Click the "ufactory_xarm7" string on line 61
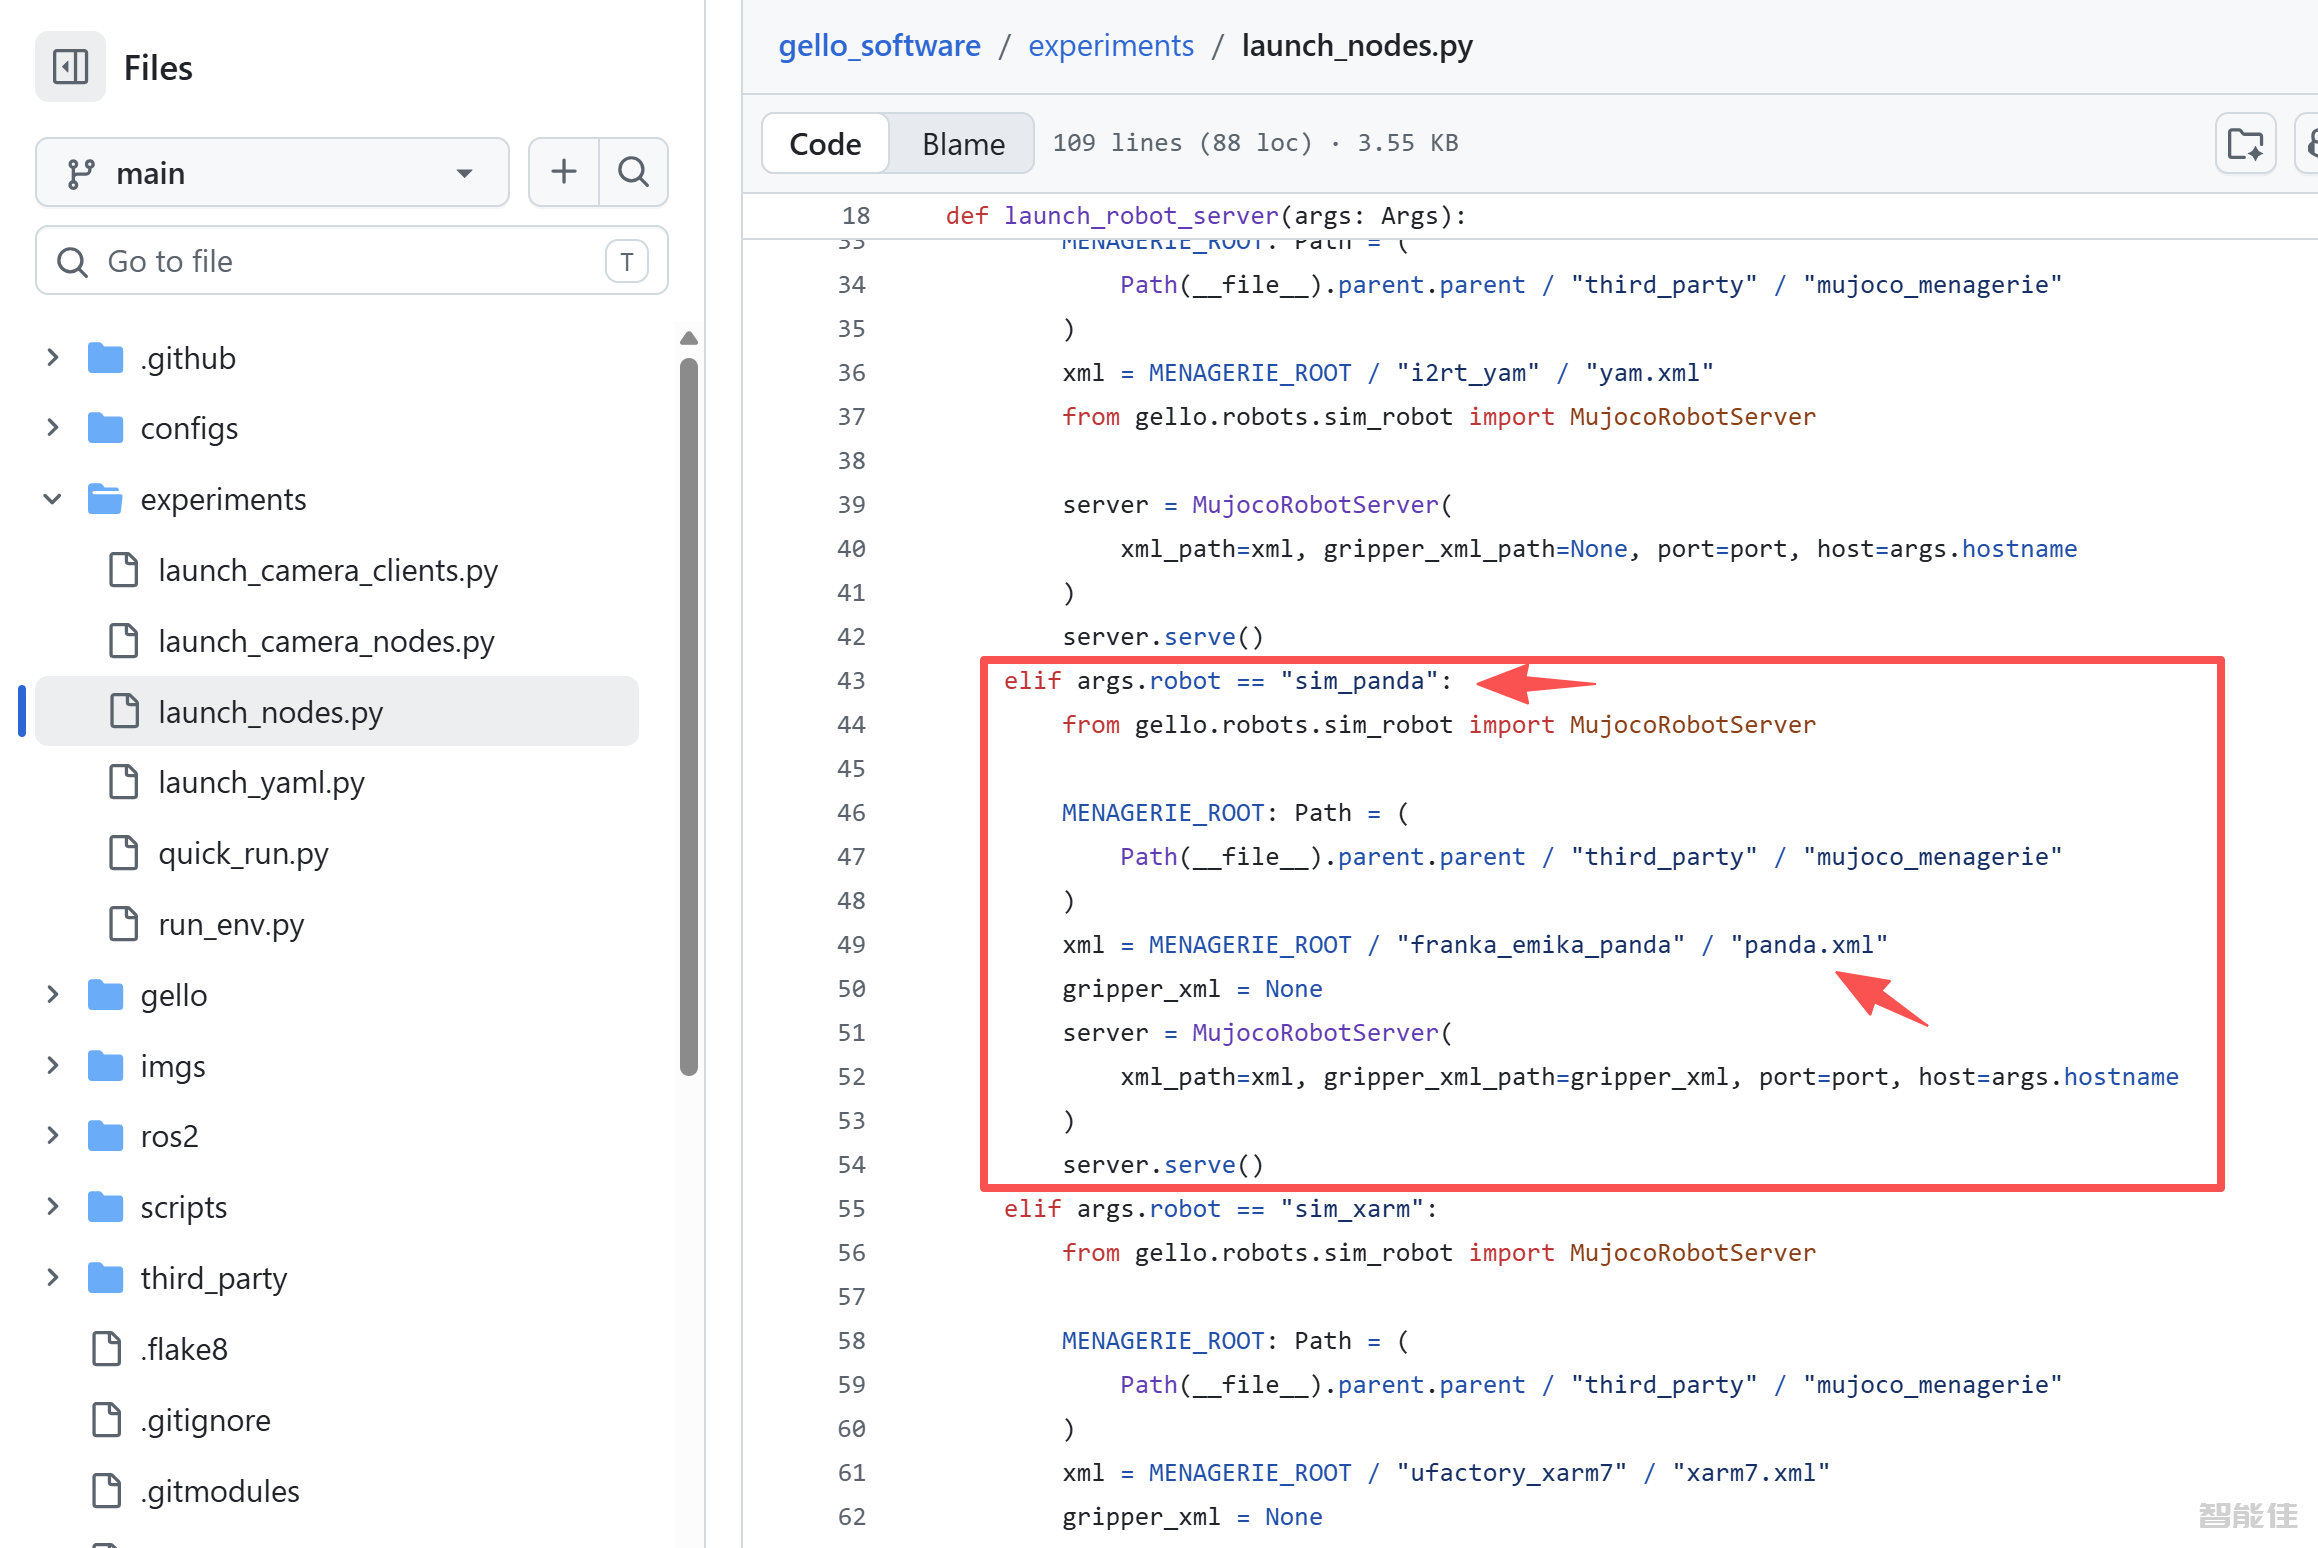The height and width of the screenshot is (1548, 2318). [x=1511, y=1473]
